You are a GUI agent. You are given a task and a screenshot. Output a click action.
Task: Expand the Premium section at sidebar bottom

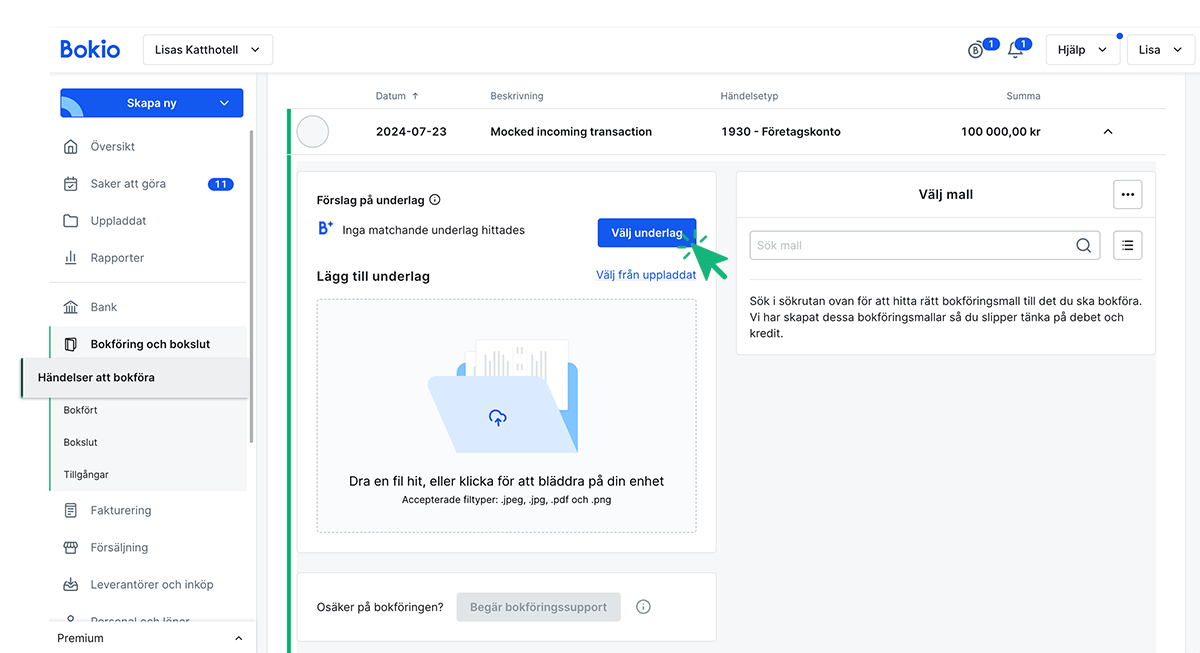(238, 638)
